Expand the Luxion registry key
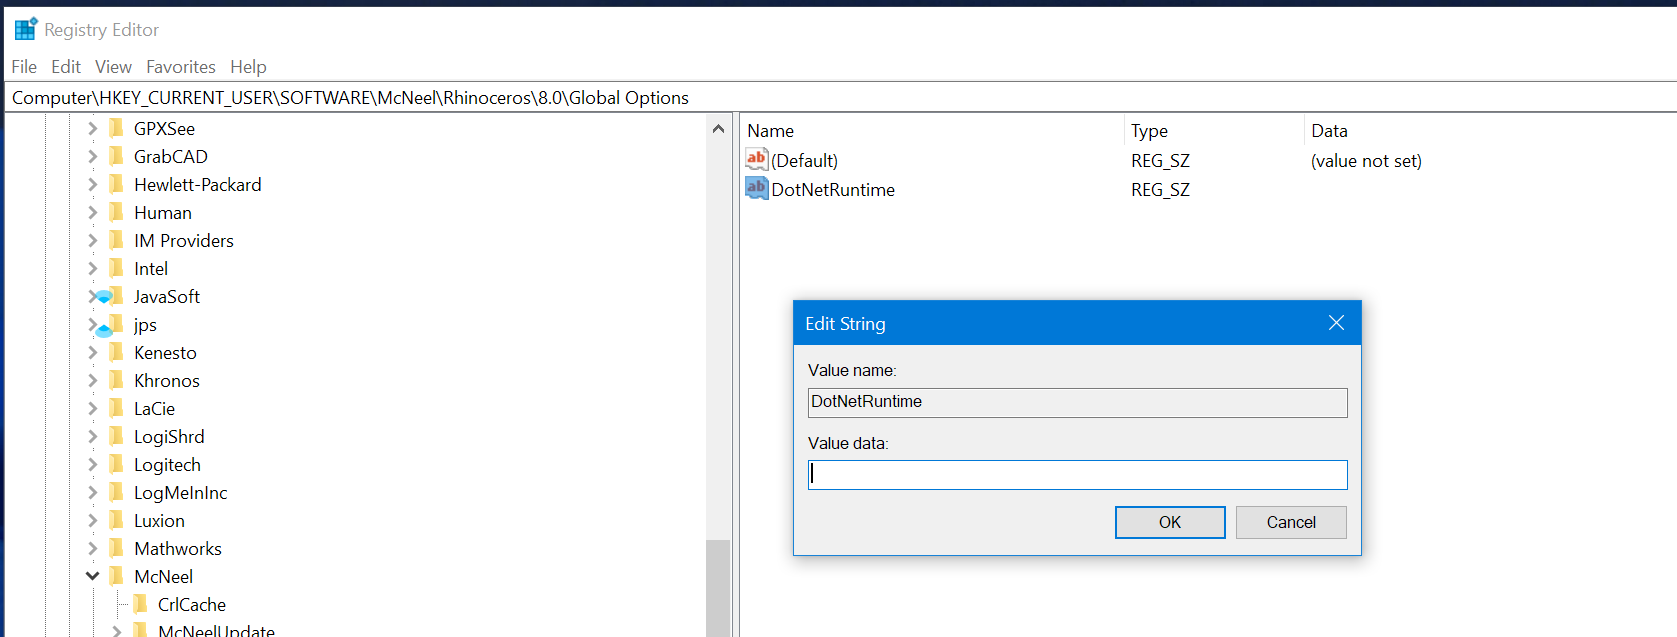Screen dimensions: 1677x637 (92, 520)
